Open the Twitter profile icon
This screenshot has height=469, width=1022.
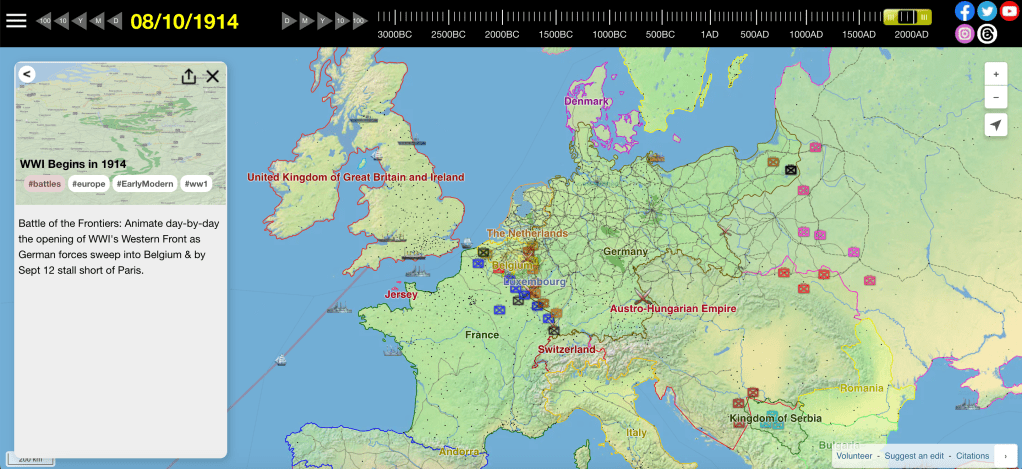(987, 11)
